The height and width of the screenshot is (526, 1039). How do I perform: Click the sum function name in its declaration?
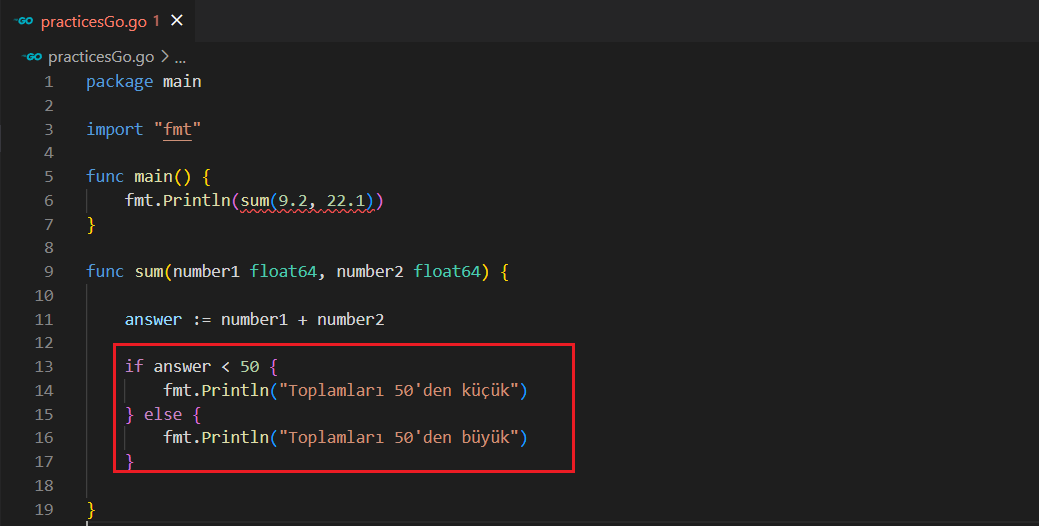(x=148, y=271)
